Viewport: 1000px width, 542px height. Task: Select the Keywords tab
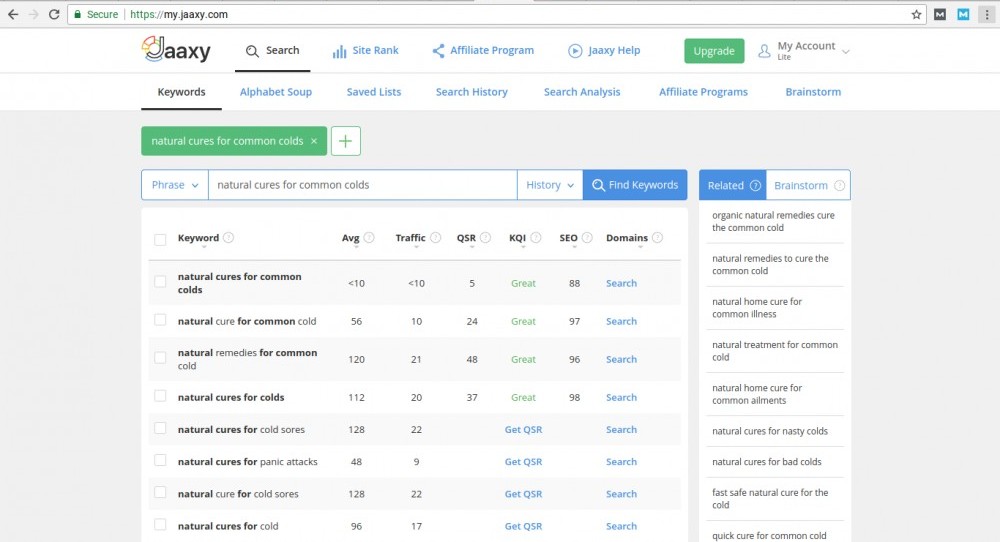181,92
